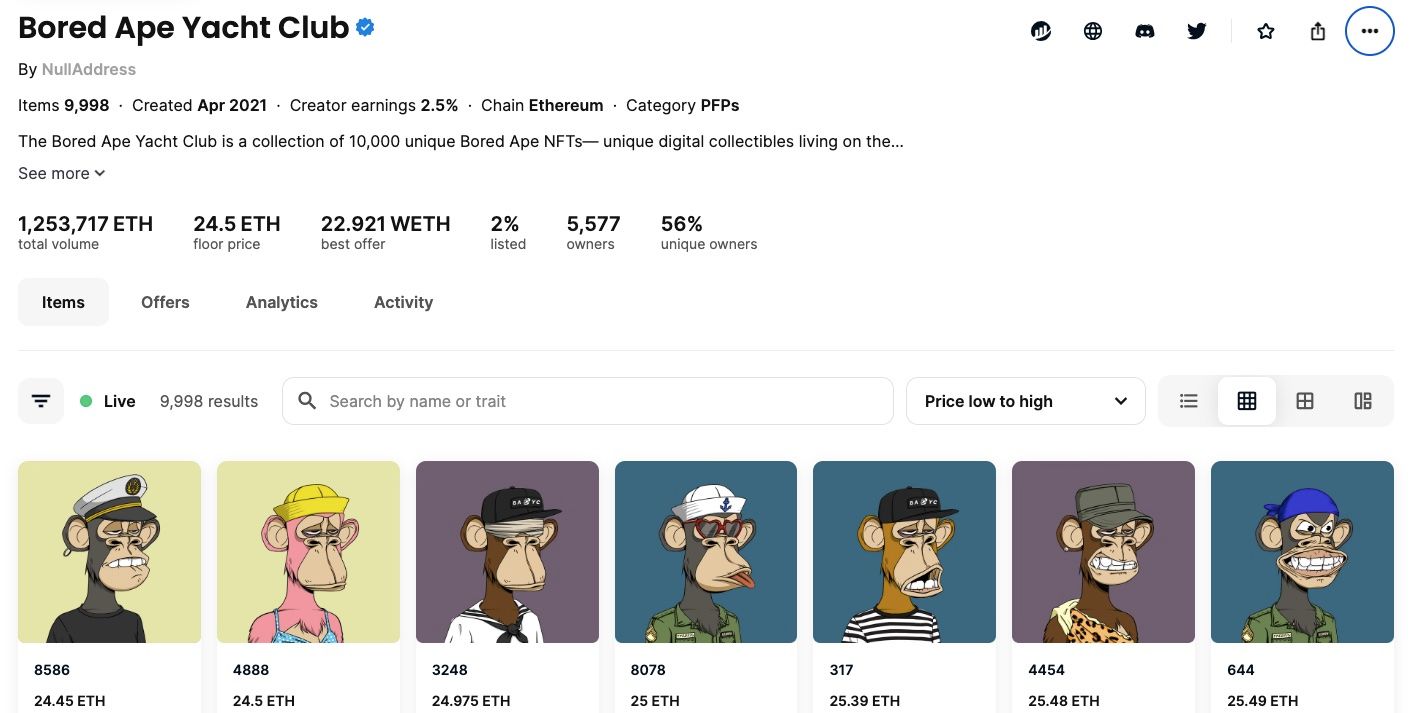Open the analytics chart icon link
The height and width of the screenshot is (713, 1413).
(x=1041, y=31)
